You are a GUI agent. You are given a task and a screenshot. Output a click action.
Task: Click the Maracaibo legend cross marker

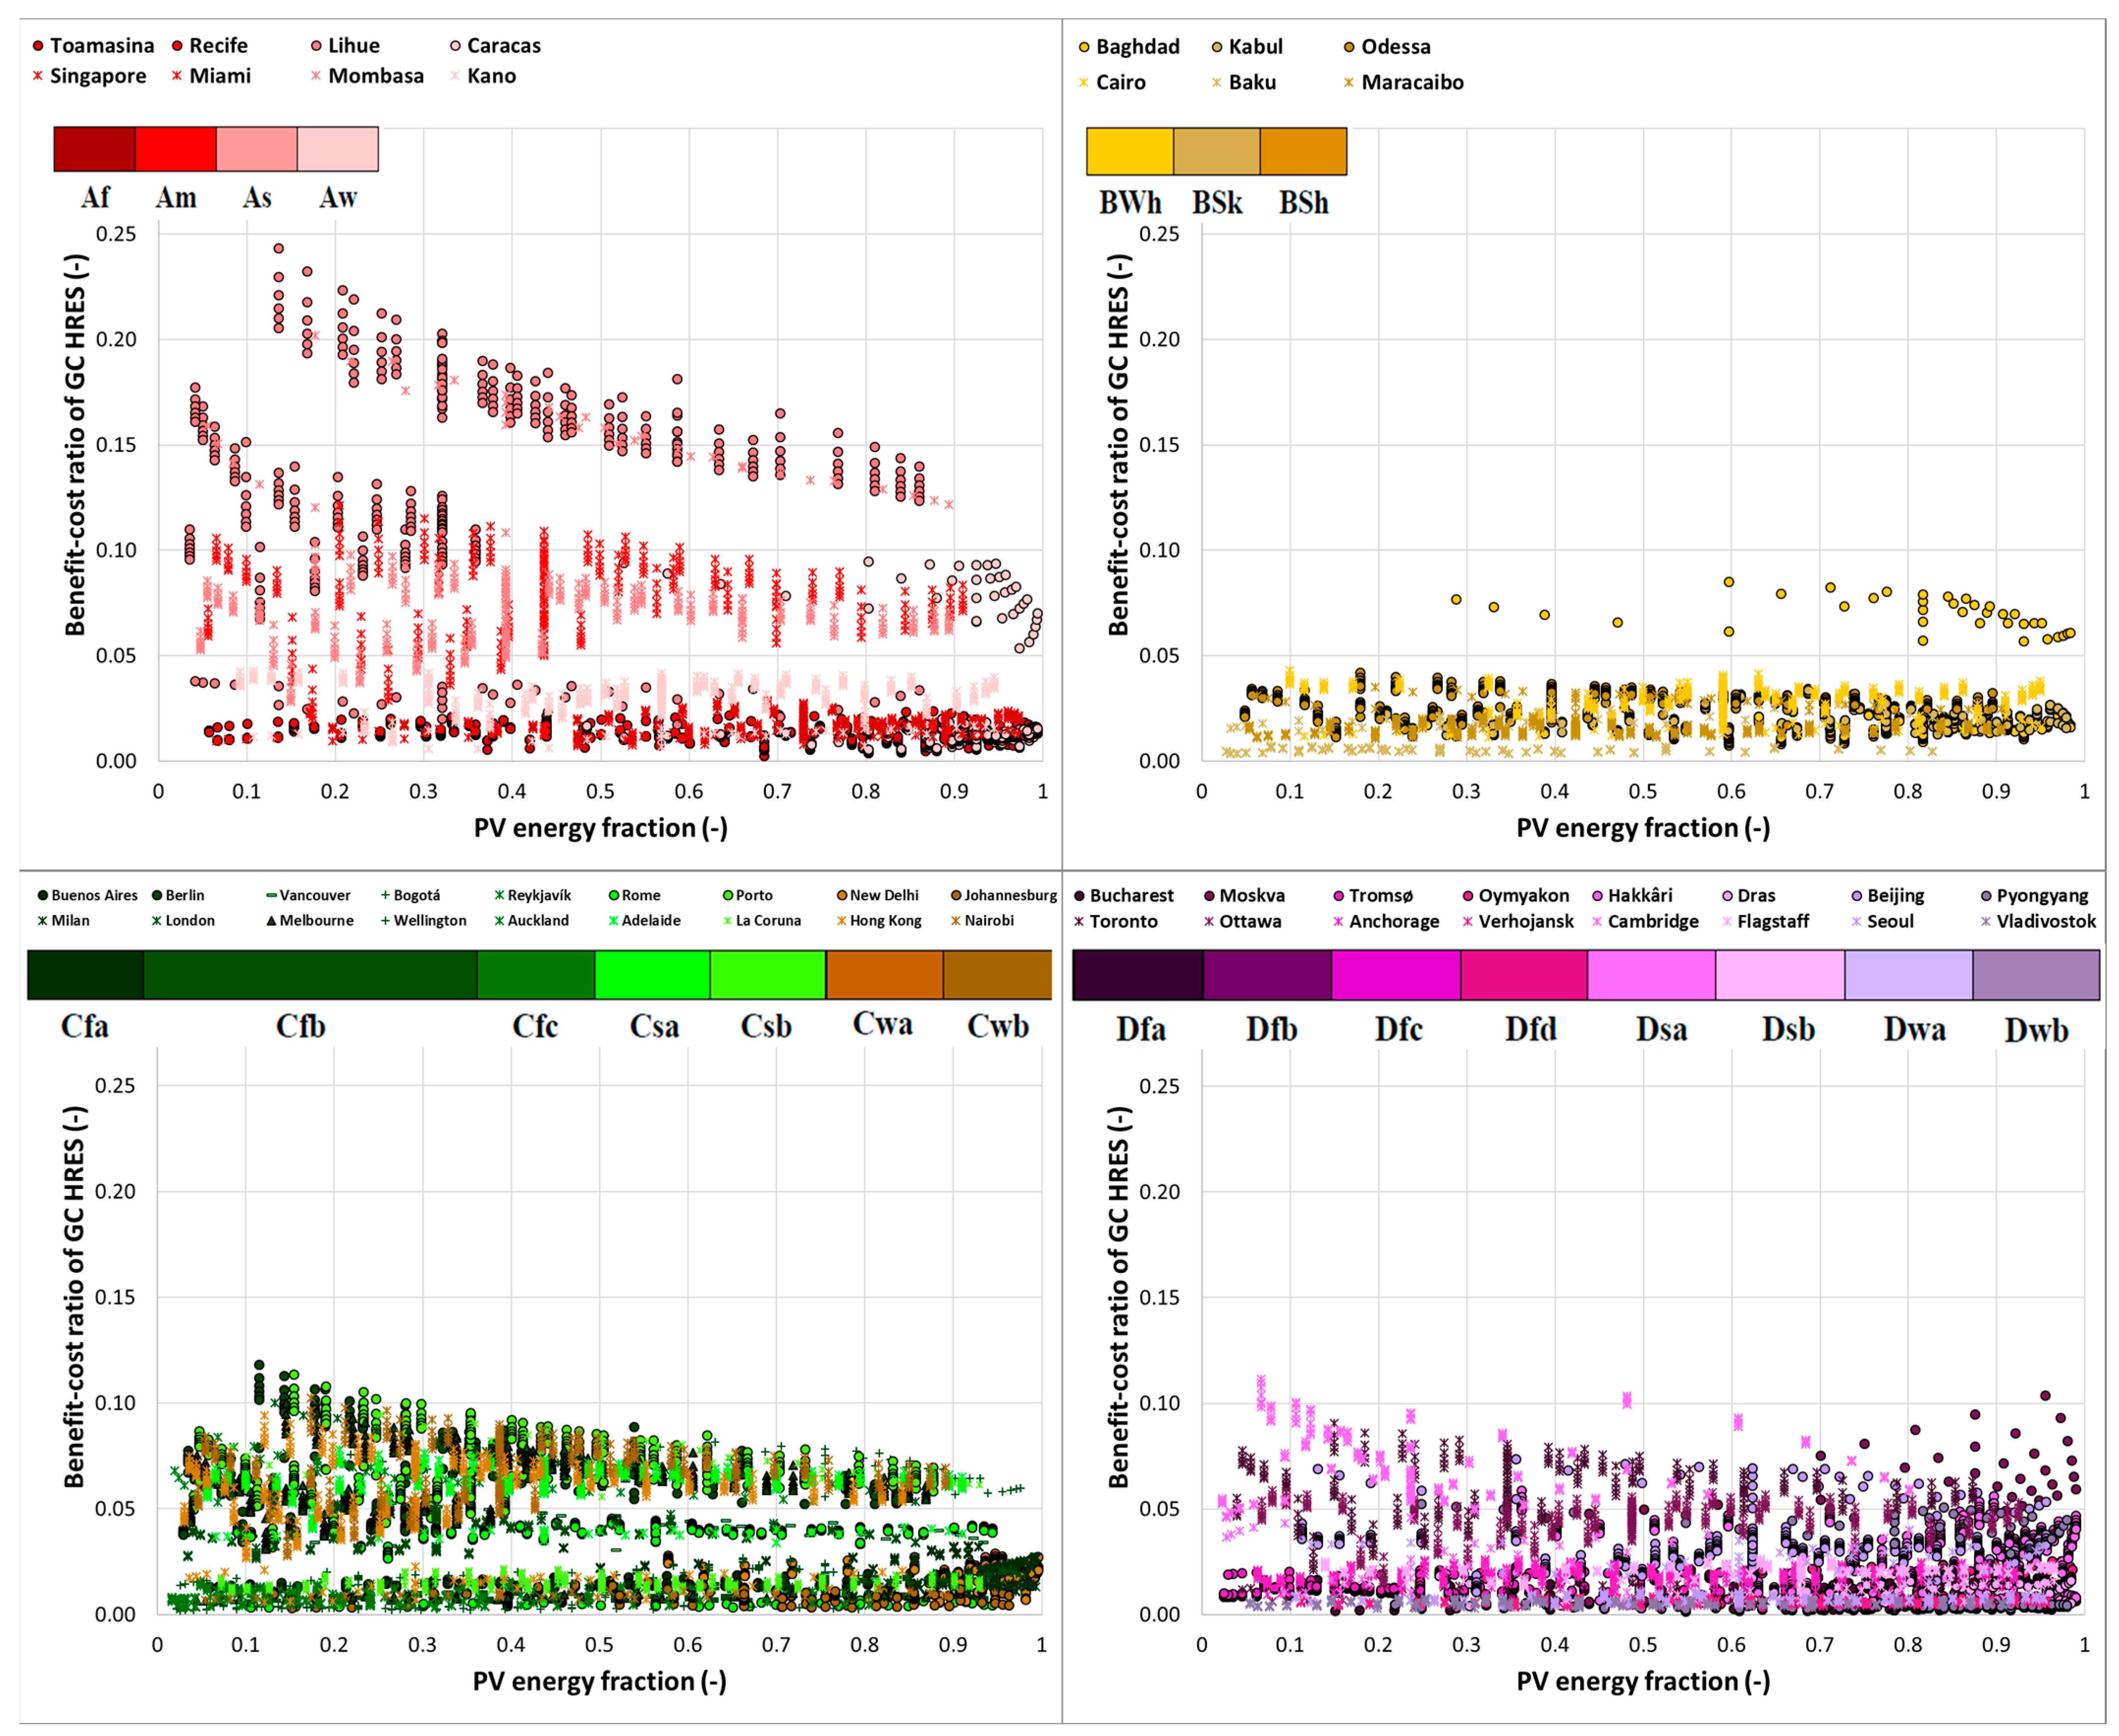(x=1349, y=83)
